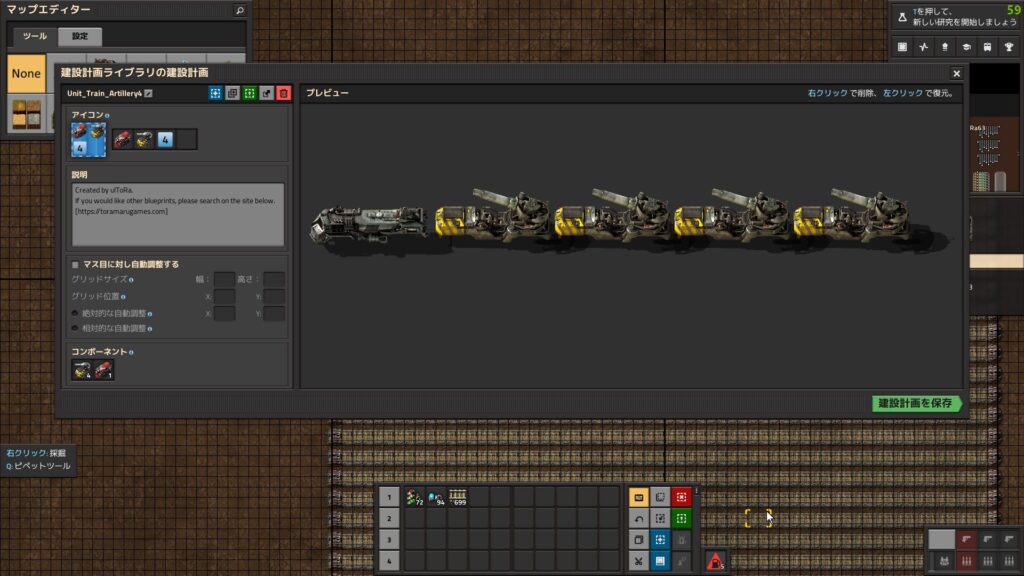Click the grey selection-box shortcut beside blueprint library

pos(660,497)
